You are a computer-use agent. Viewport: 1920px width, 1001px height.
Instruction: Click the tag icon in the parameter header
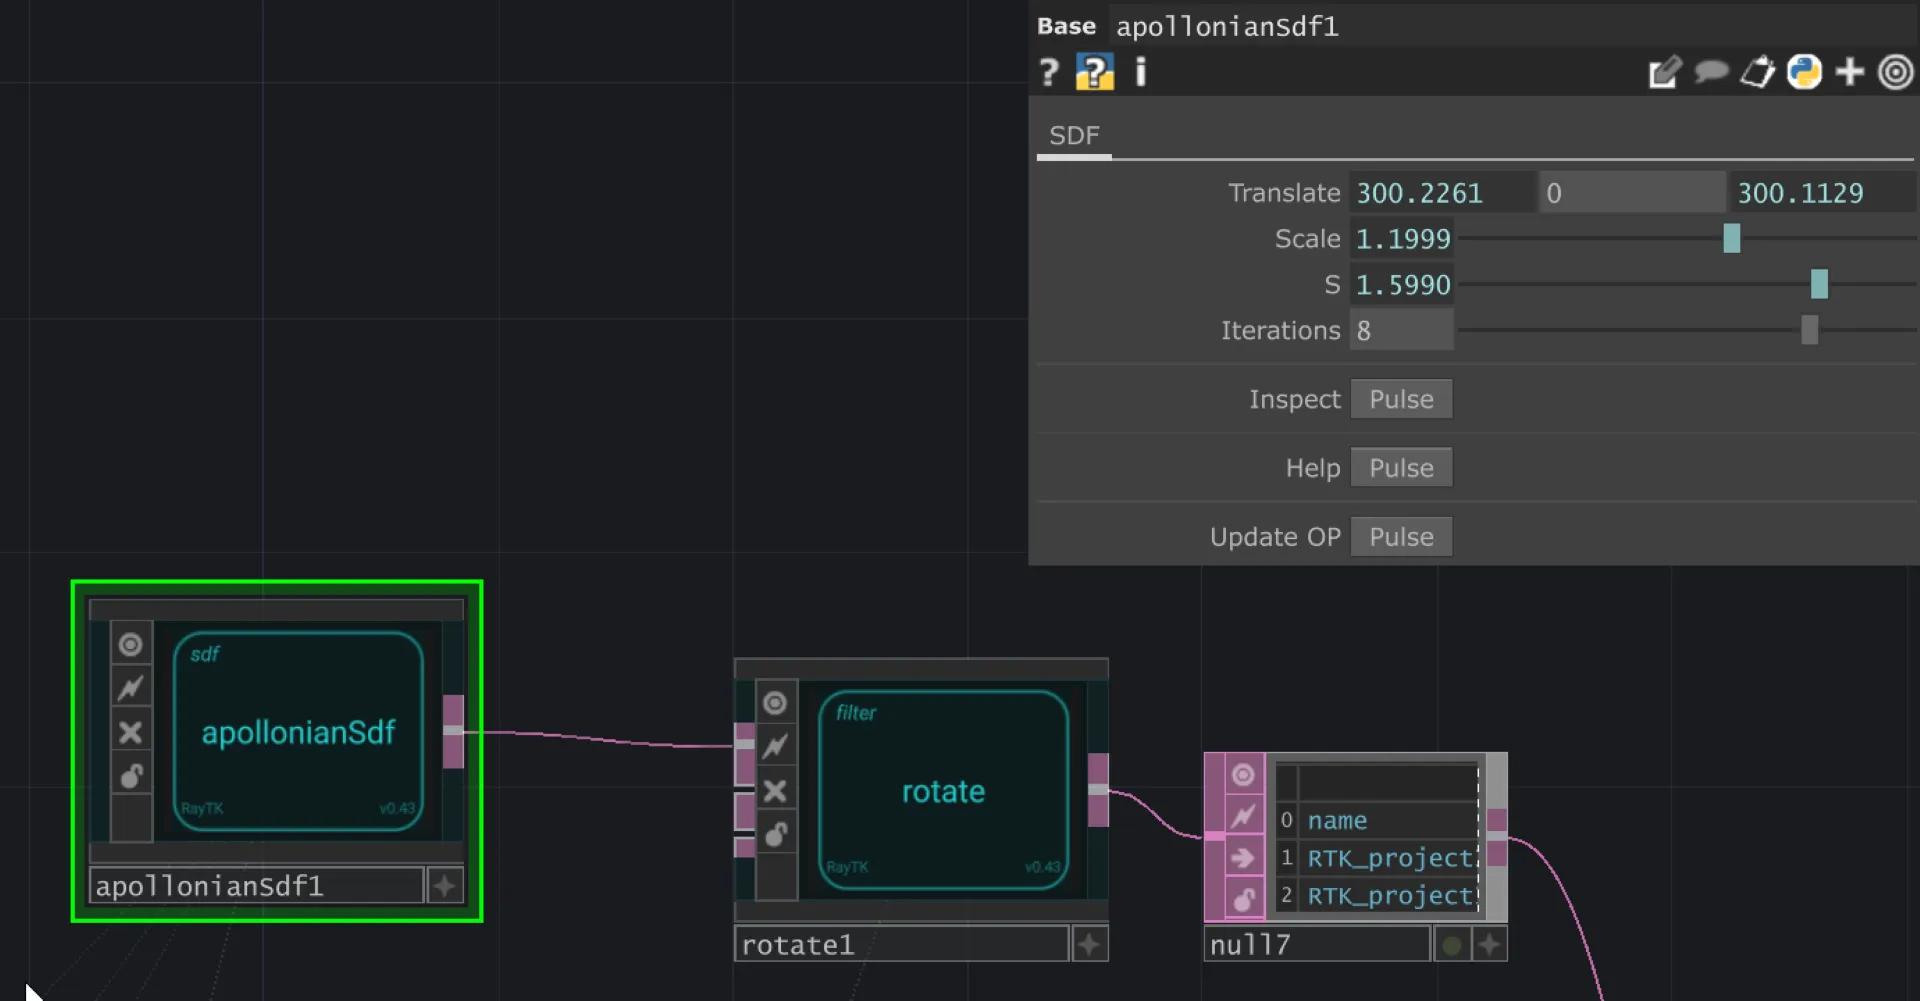[x=1757, y=72]
